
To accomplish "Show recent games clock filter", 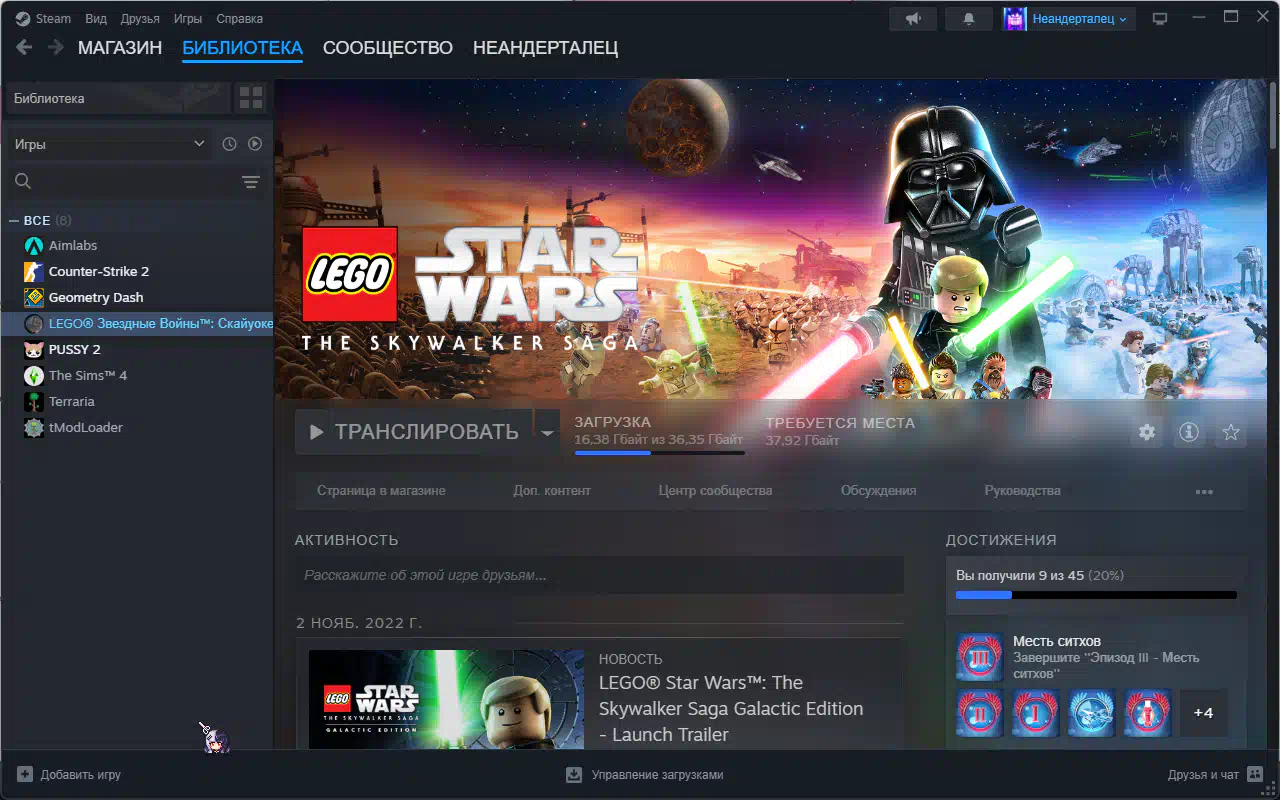I will [229, 144].
